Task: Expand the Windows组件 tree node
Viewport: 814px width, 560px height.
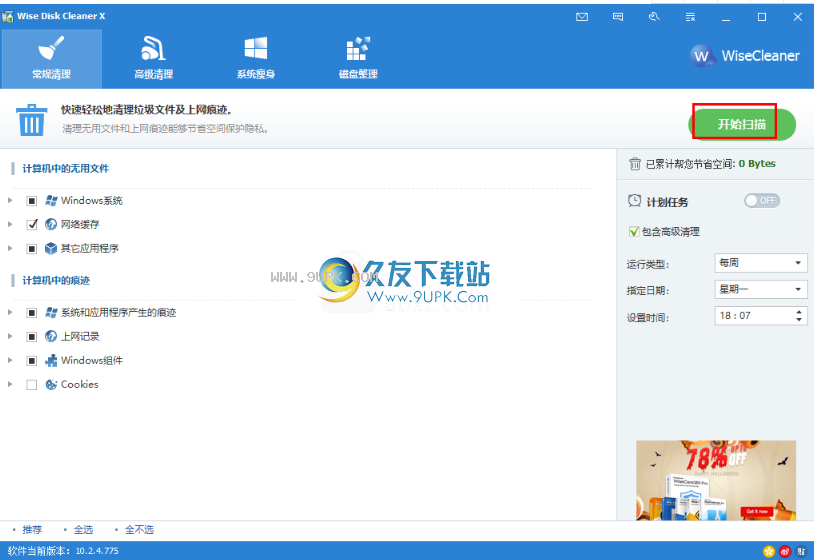Action: coord(10,360)
